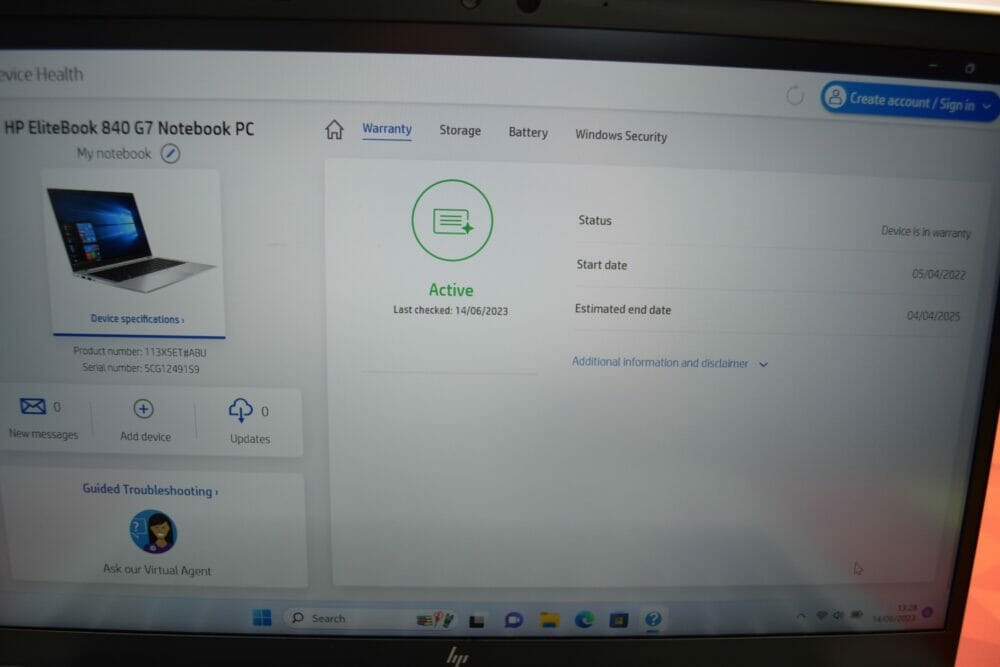Open the Updates cloud download icon
This screenshot has width=1000, height=667.
coord(240,411)
